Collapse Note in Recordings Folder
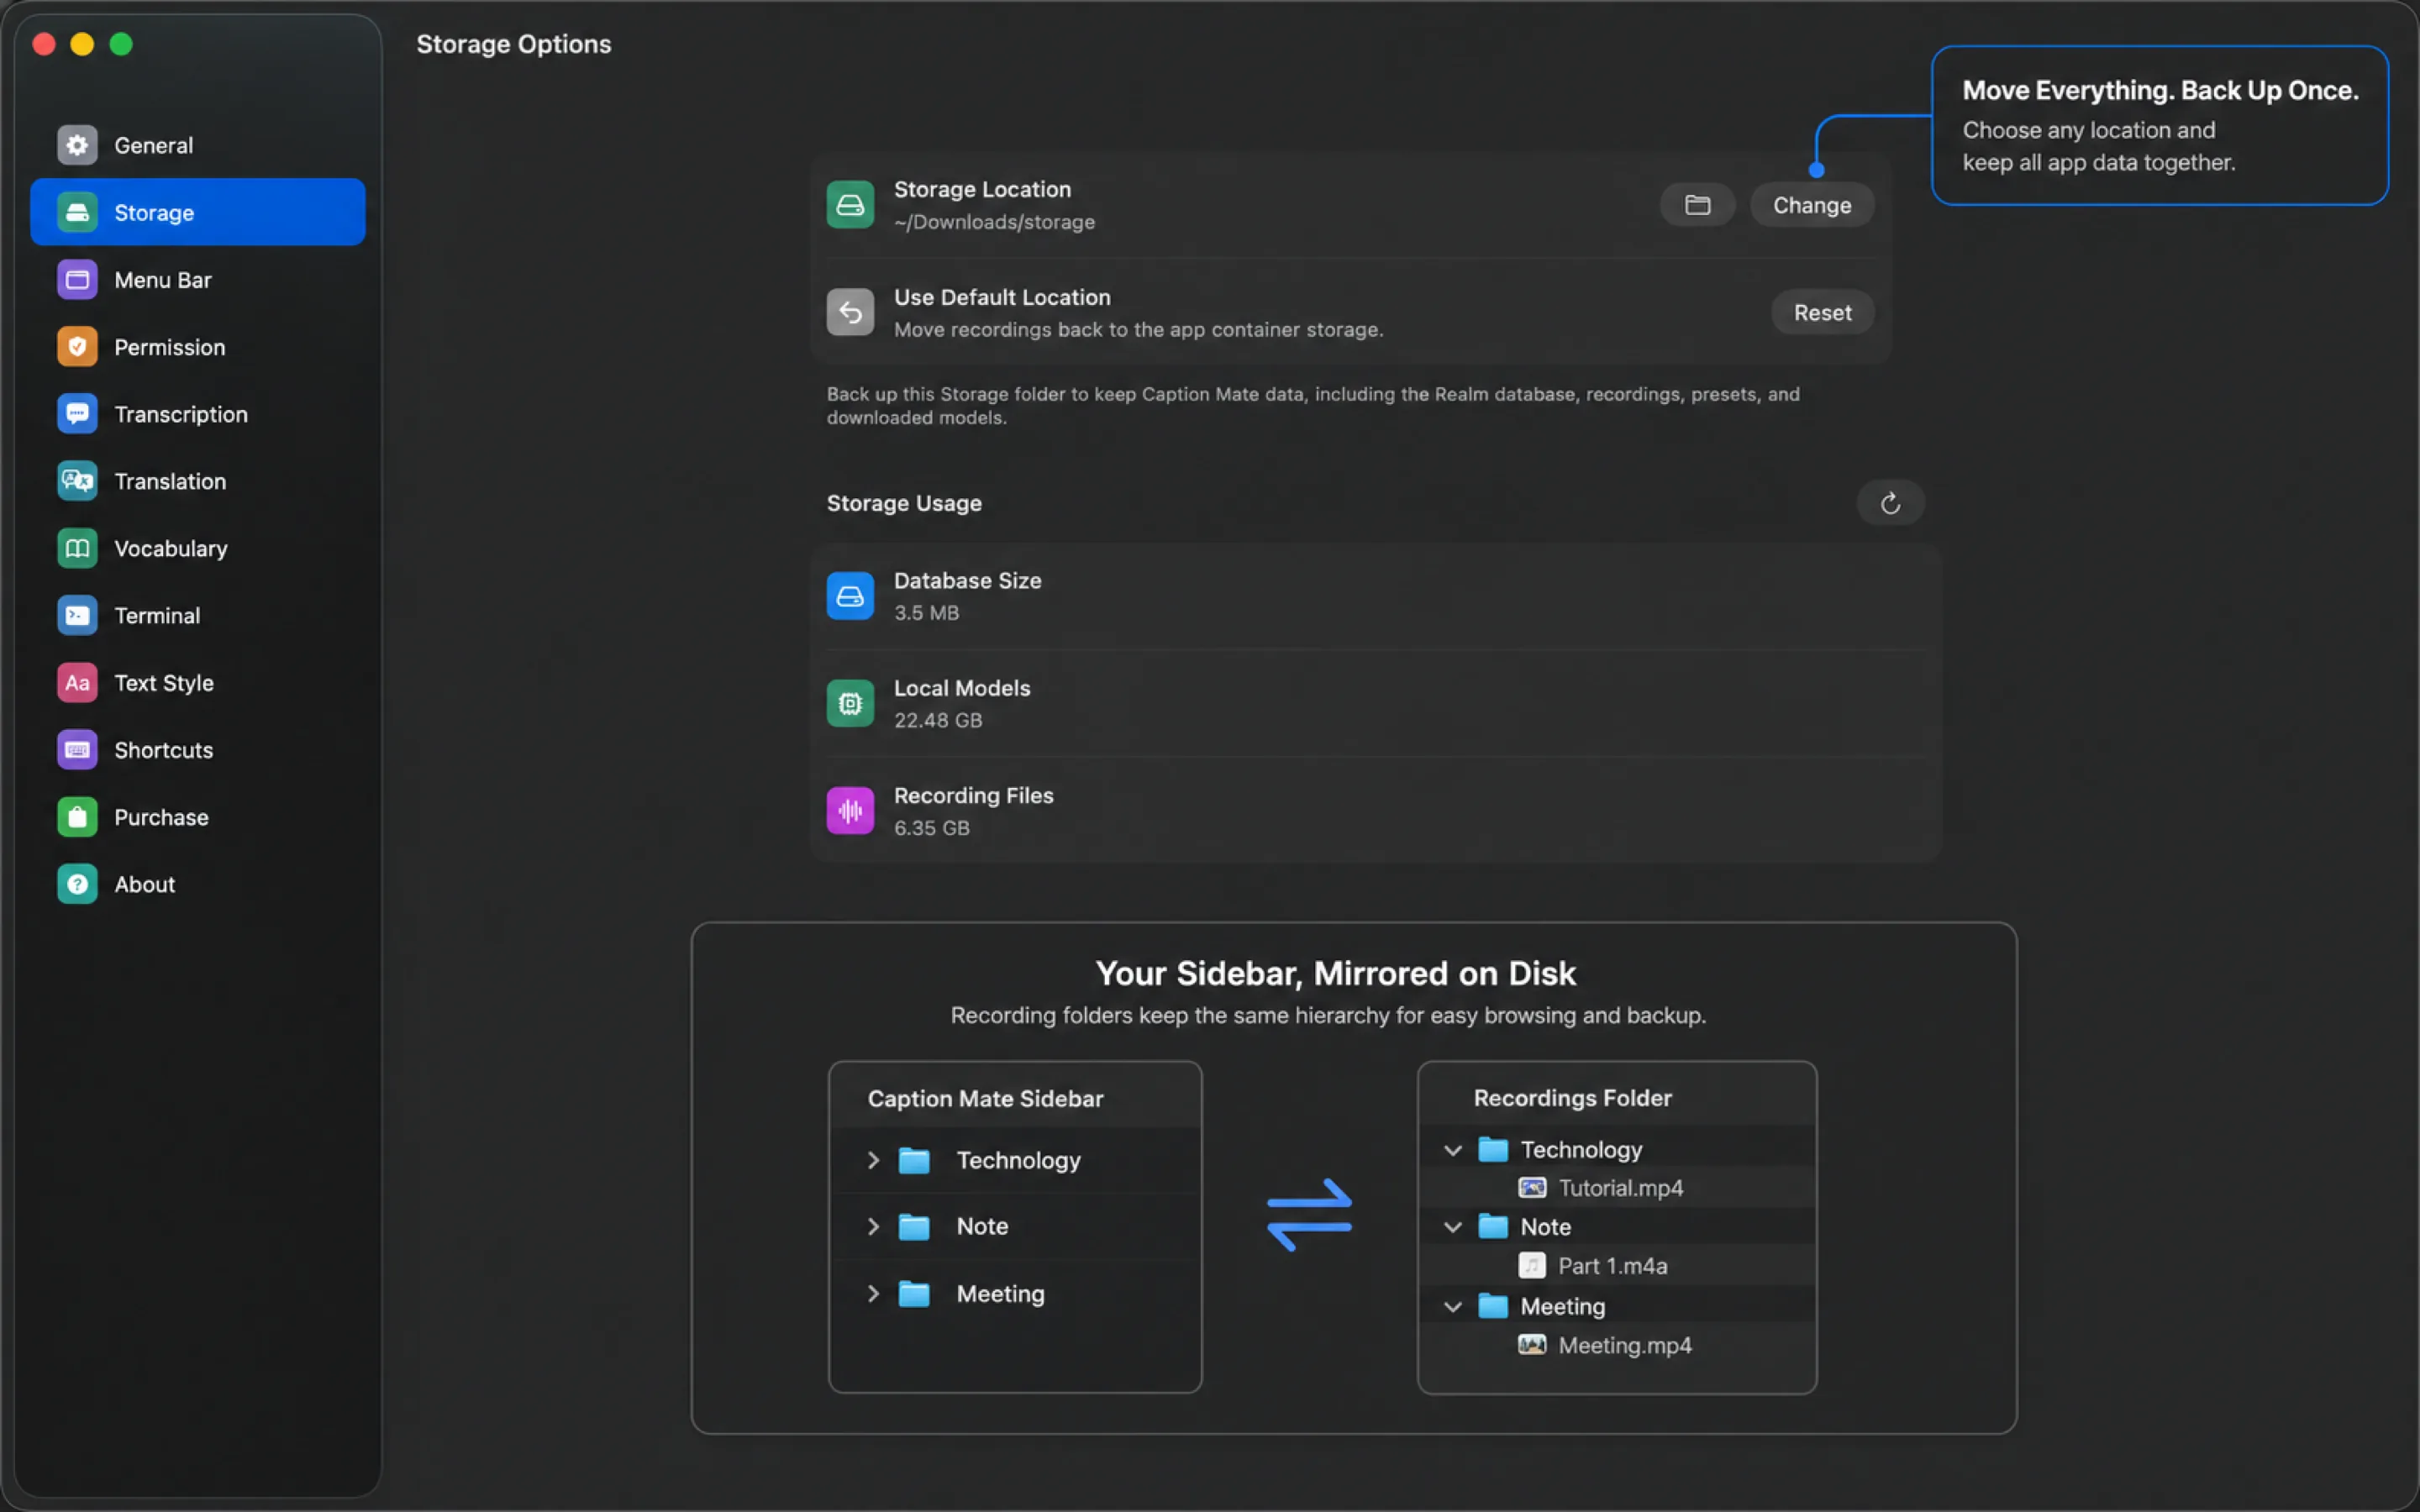The image size is (2420, 1512). [x=1453, y=1227]
